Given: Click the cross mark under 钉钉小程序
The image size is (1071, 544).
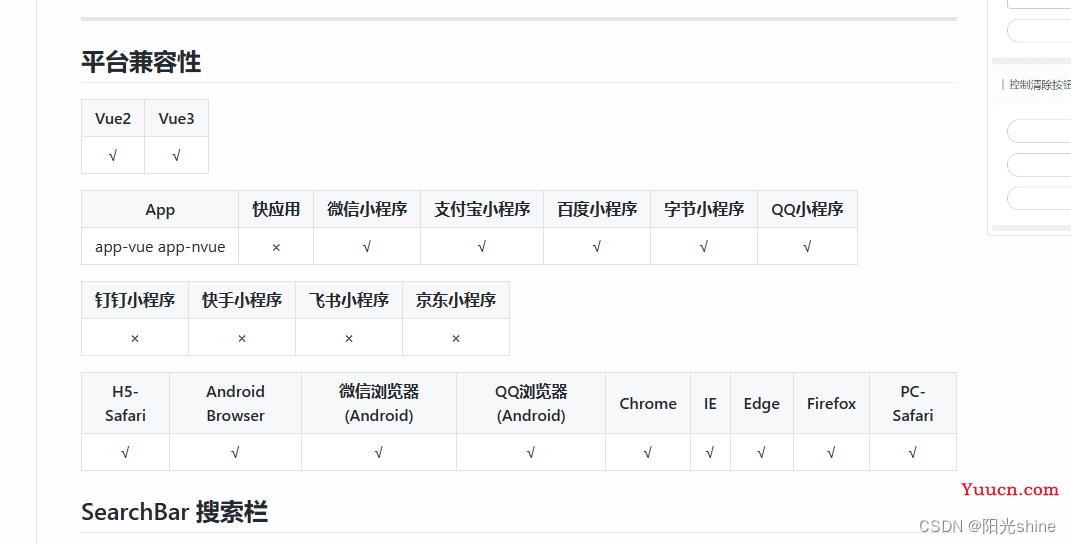Looking at the screenshot, I should [135, 338].
